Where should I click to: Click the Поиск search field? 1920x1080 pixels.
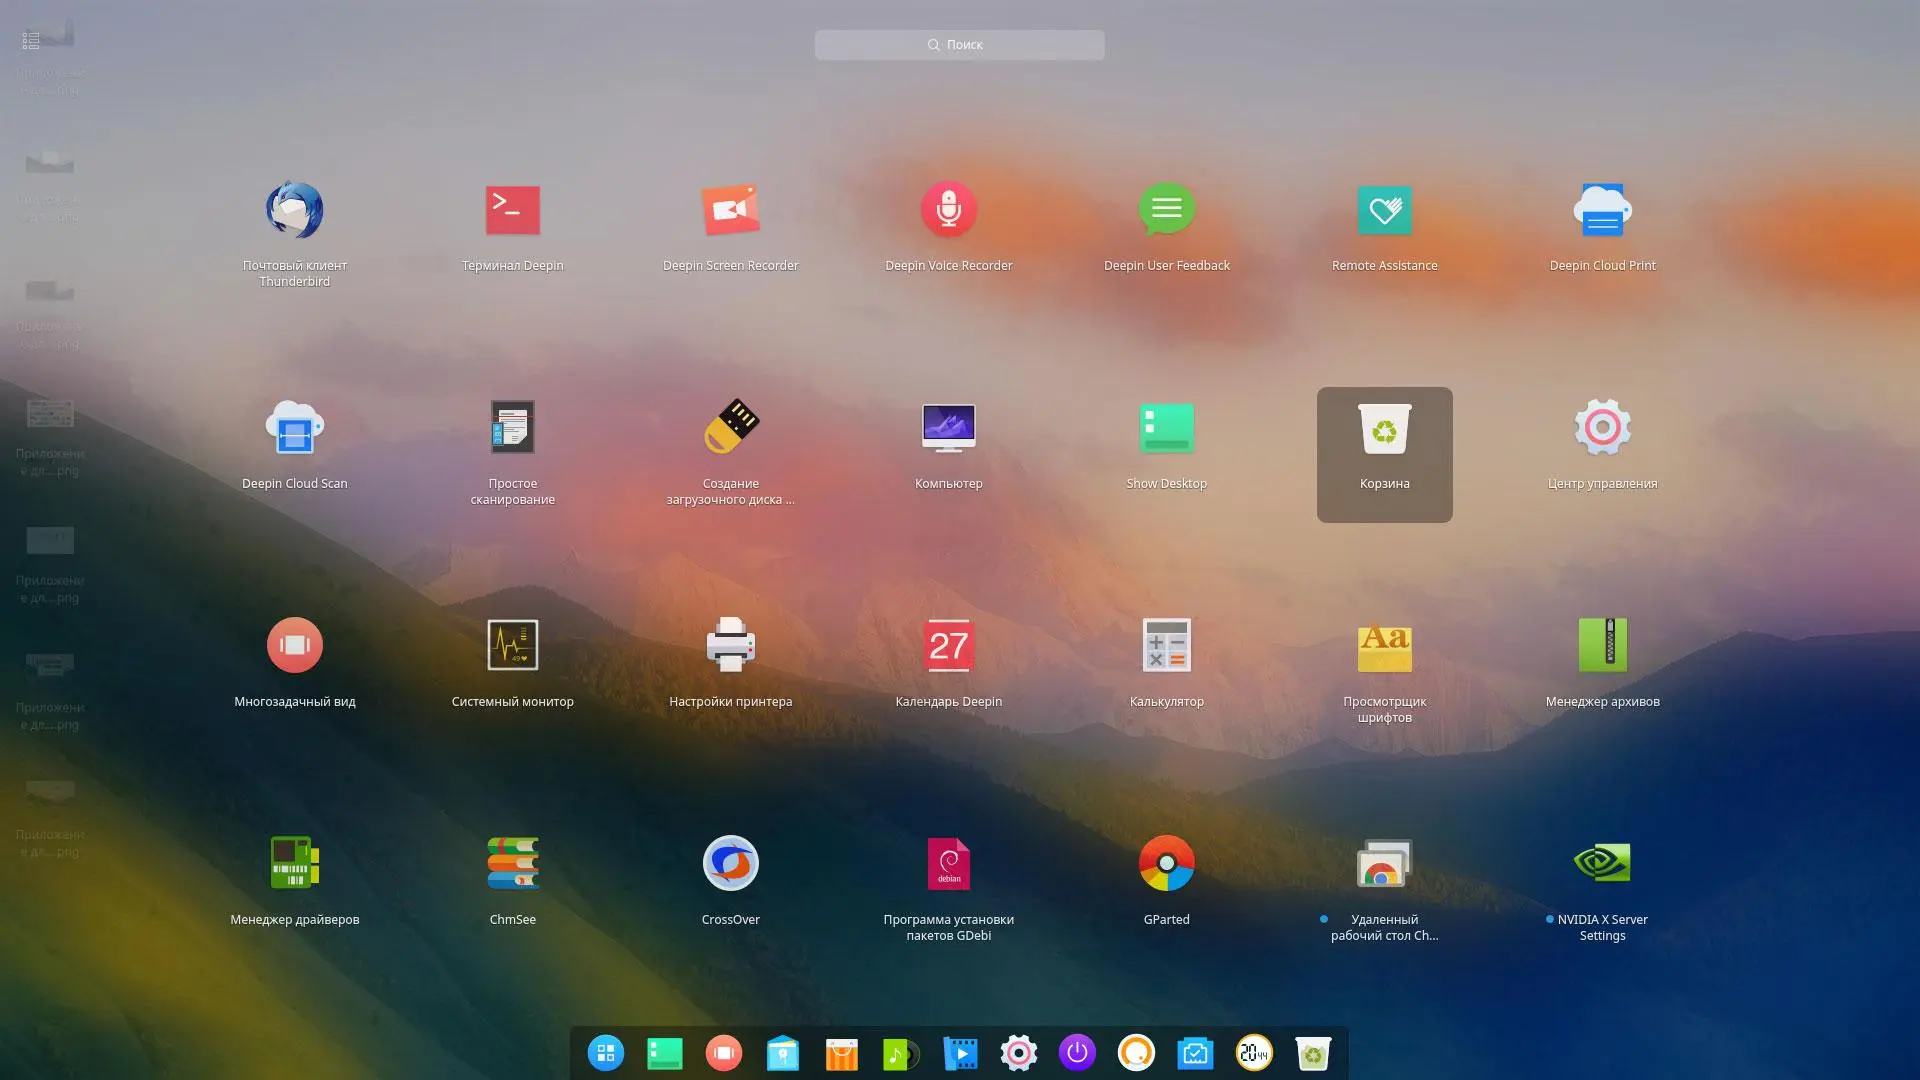[x=959, y=45]
